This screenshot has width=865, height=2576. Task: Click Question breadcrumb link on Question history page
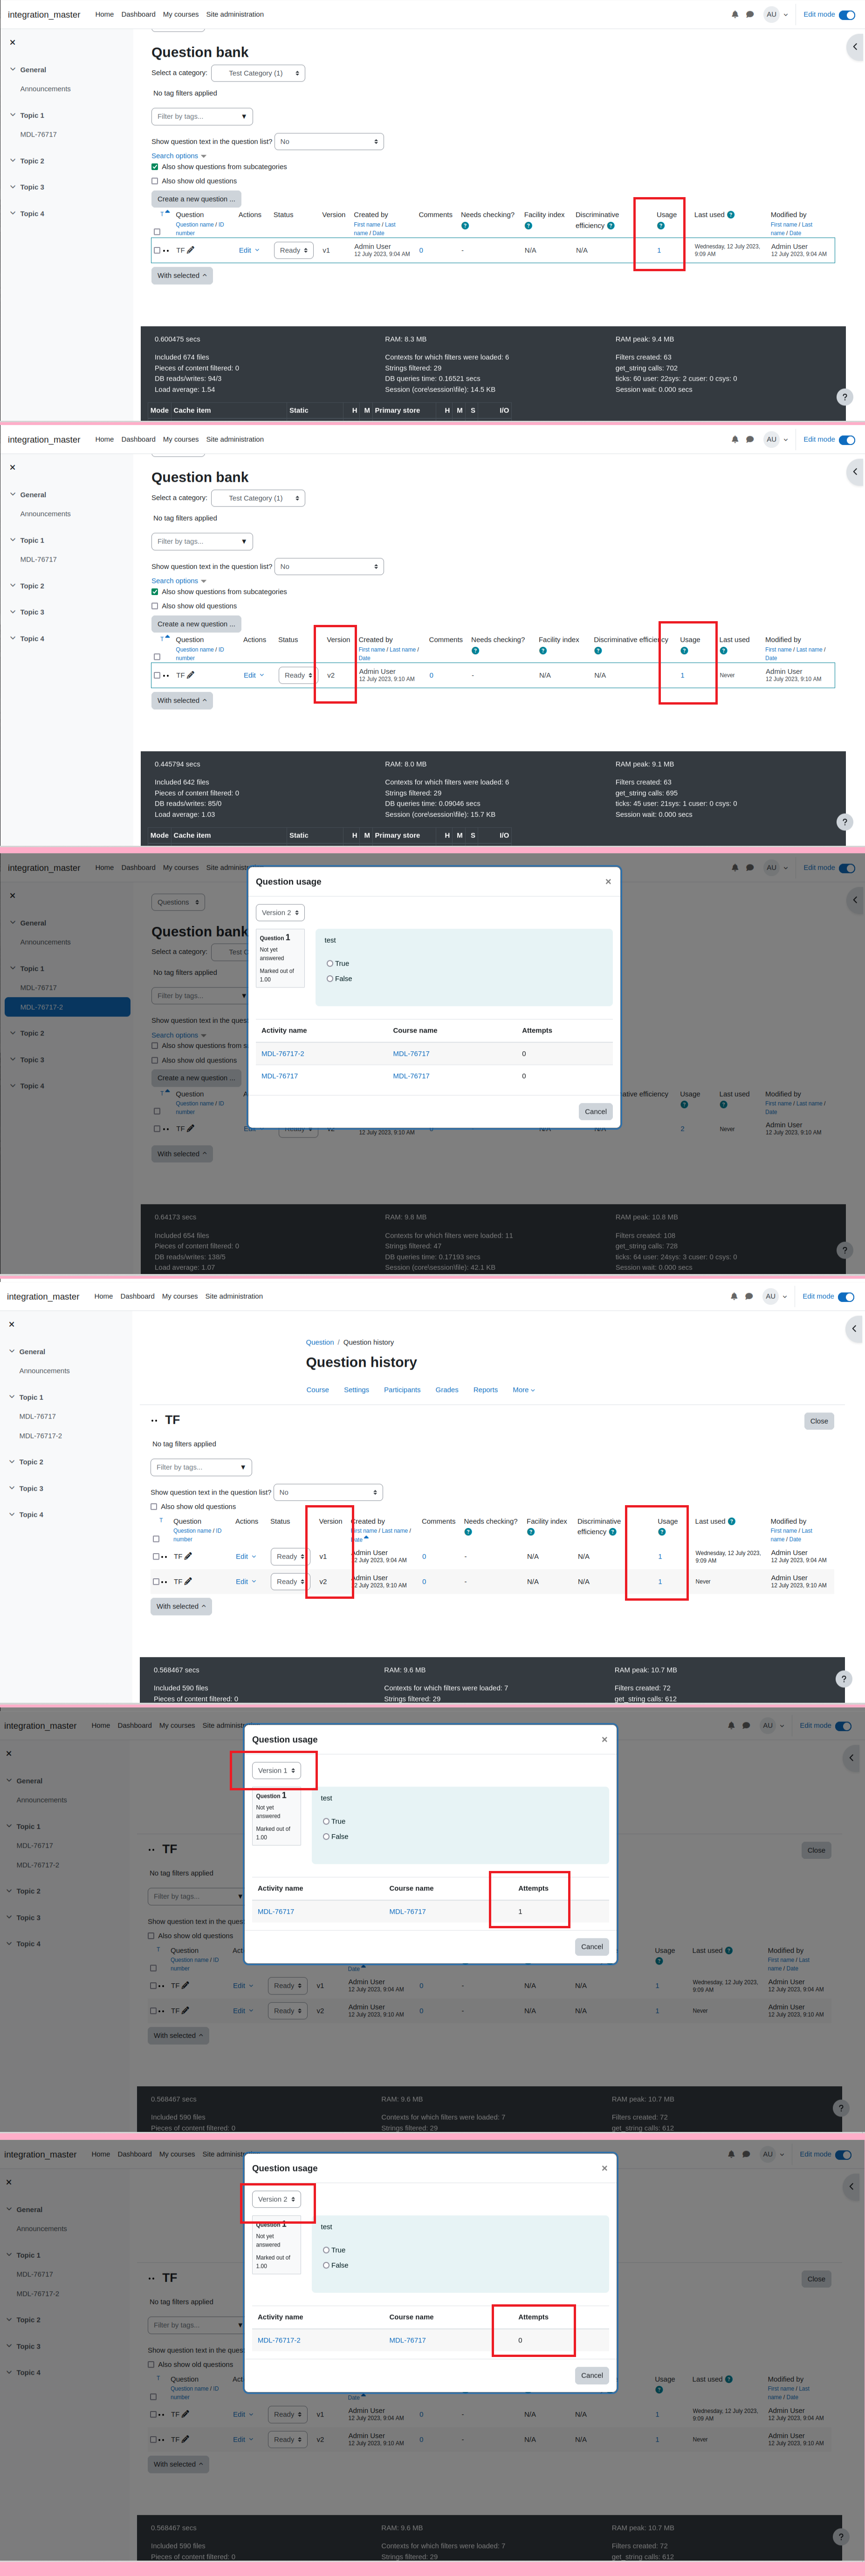tap(320, 1342)
